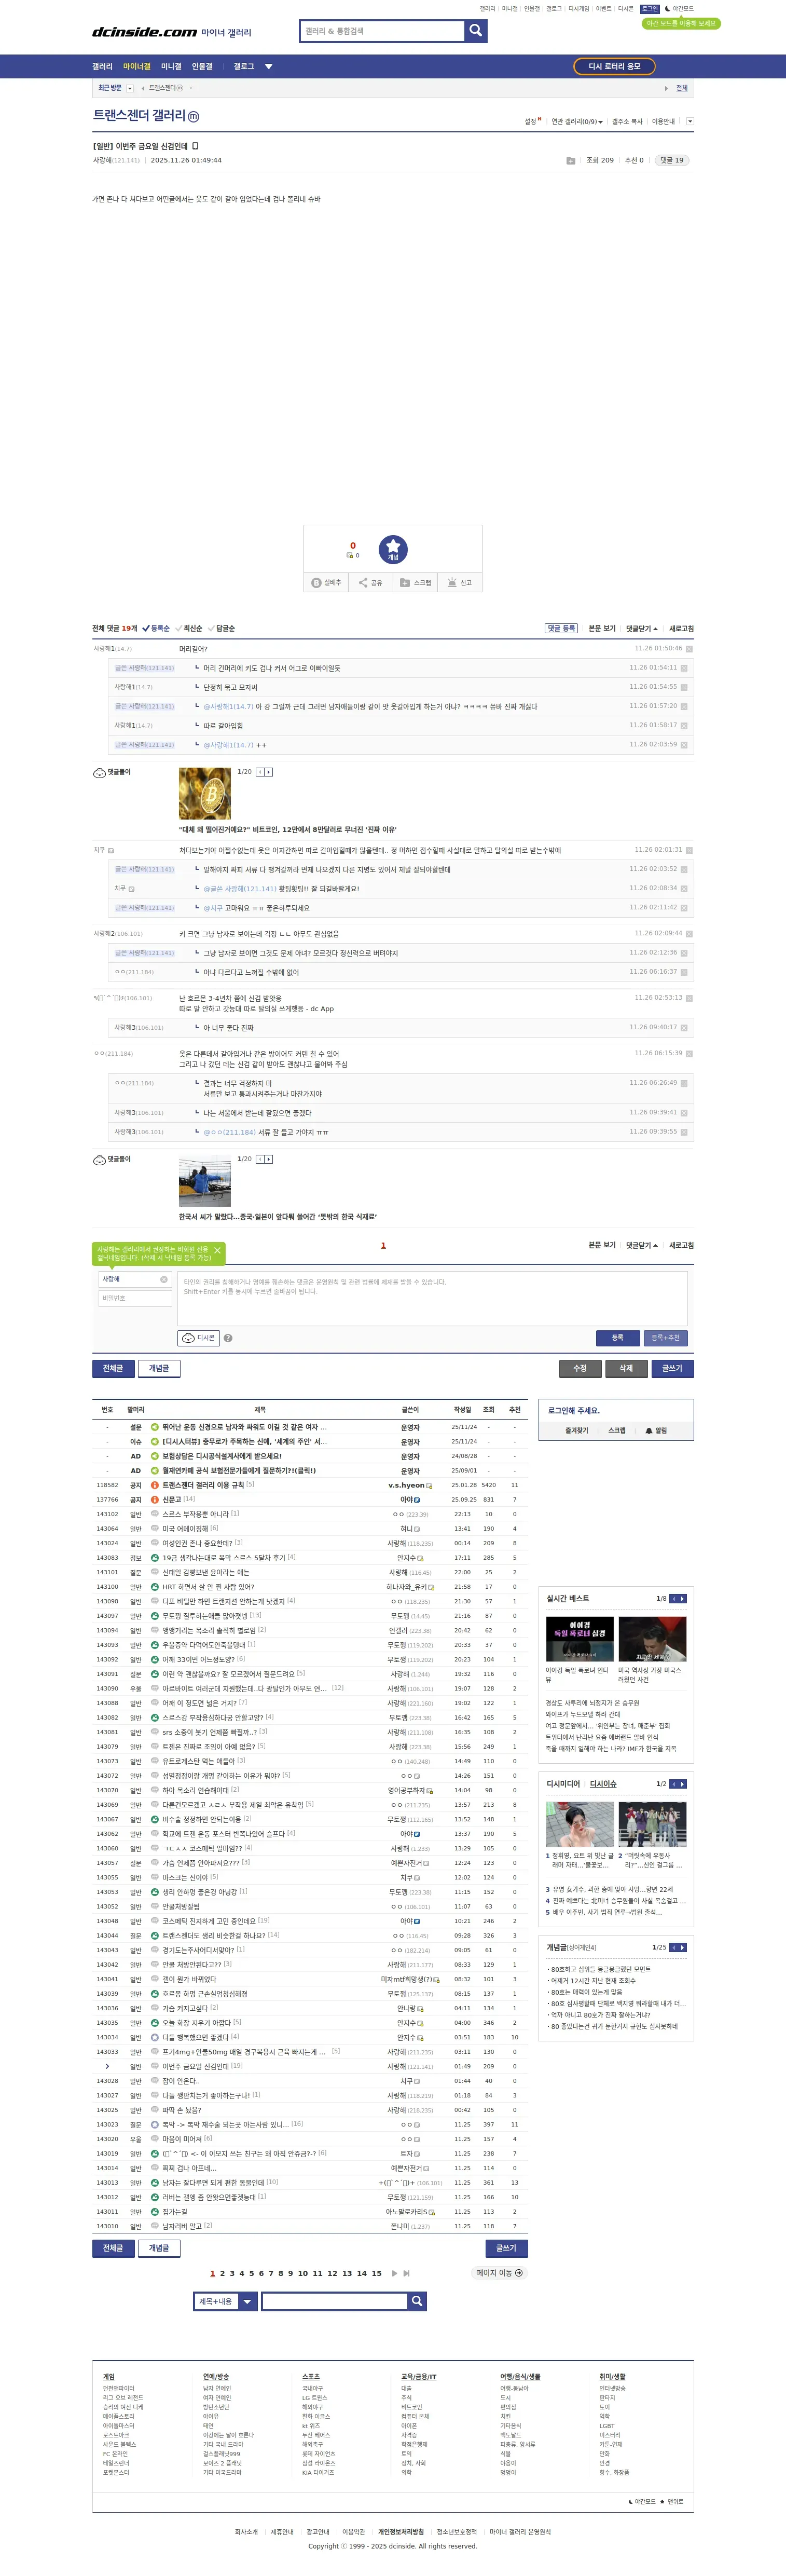Toggle 댓글닫기 above the comments
This screenshot has height=2576, width=786.
(642, 628)
